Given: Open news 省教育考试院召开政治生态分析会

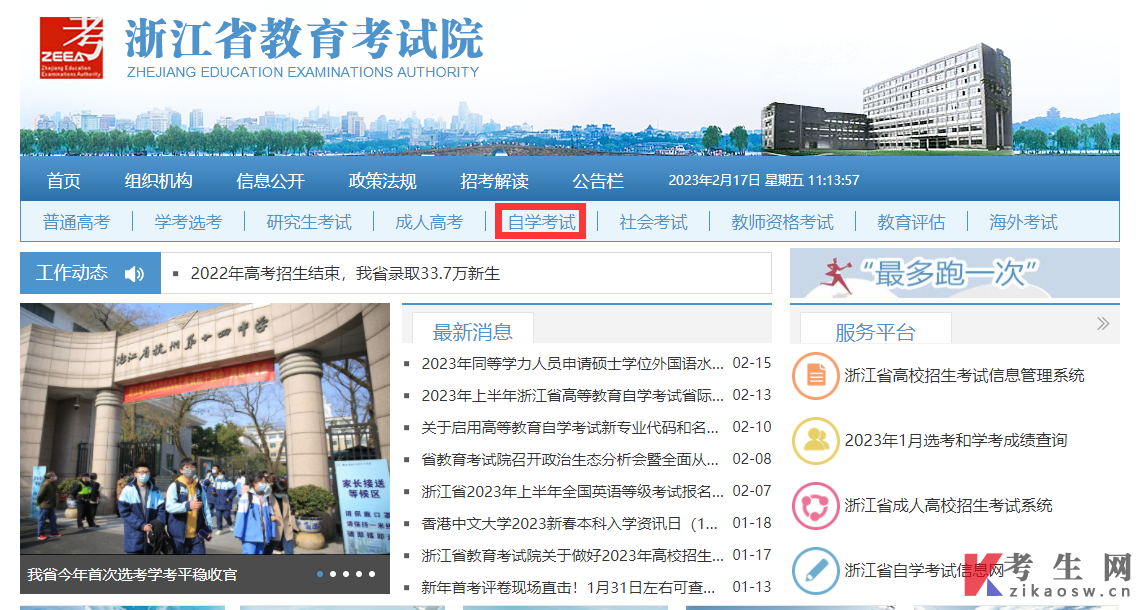Looking at the screenshot, I should pyautogui.click(x=570, y=460).
